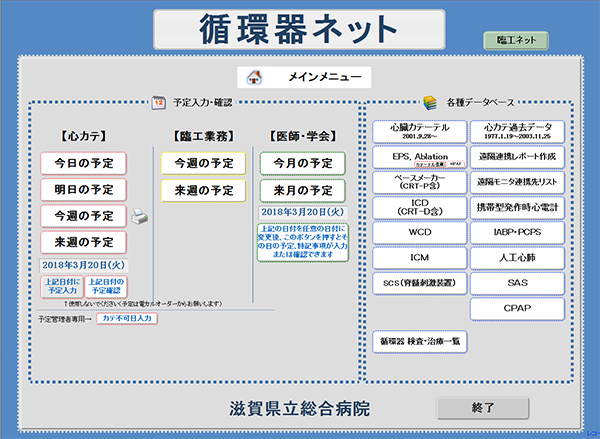The height and width of the screenshot is (439, 600).
Task: Click the stacked books icon beside 各種データベース
Action: pos(429,101)
